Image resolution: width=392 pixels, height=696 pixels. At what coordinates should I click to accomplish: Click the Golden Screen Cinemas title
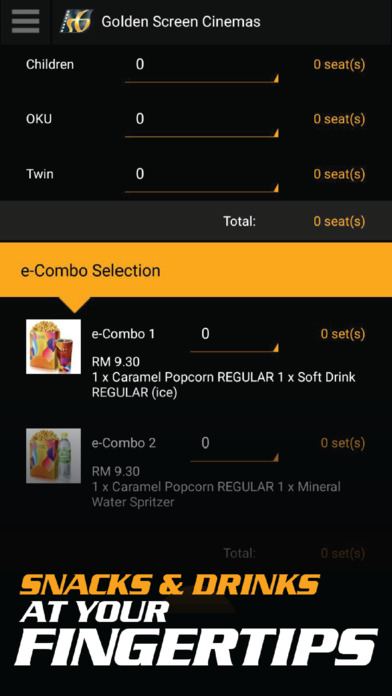point(181,21)
